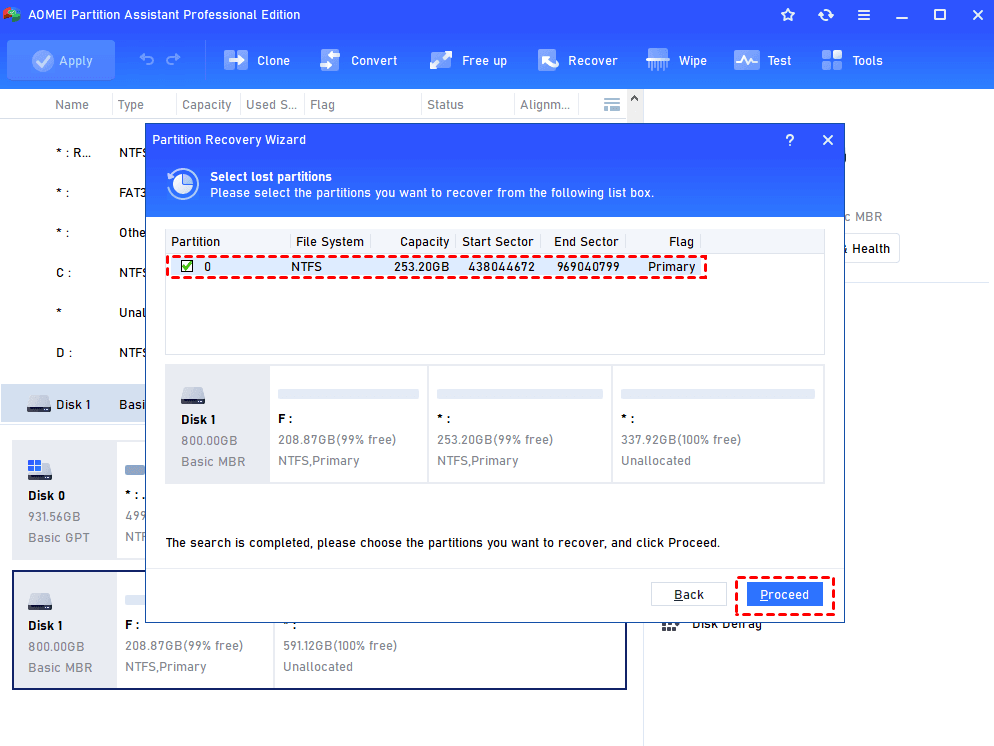
Task: Select the F: 208.87GB partition in wizard
Action: coord(349,424)
